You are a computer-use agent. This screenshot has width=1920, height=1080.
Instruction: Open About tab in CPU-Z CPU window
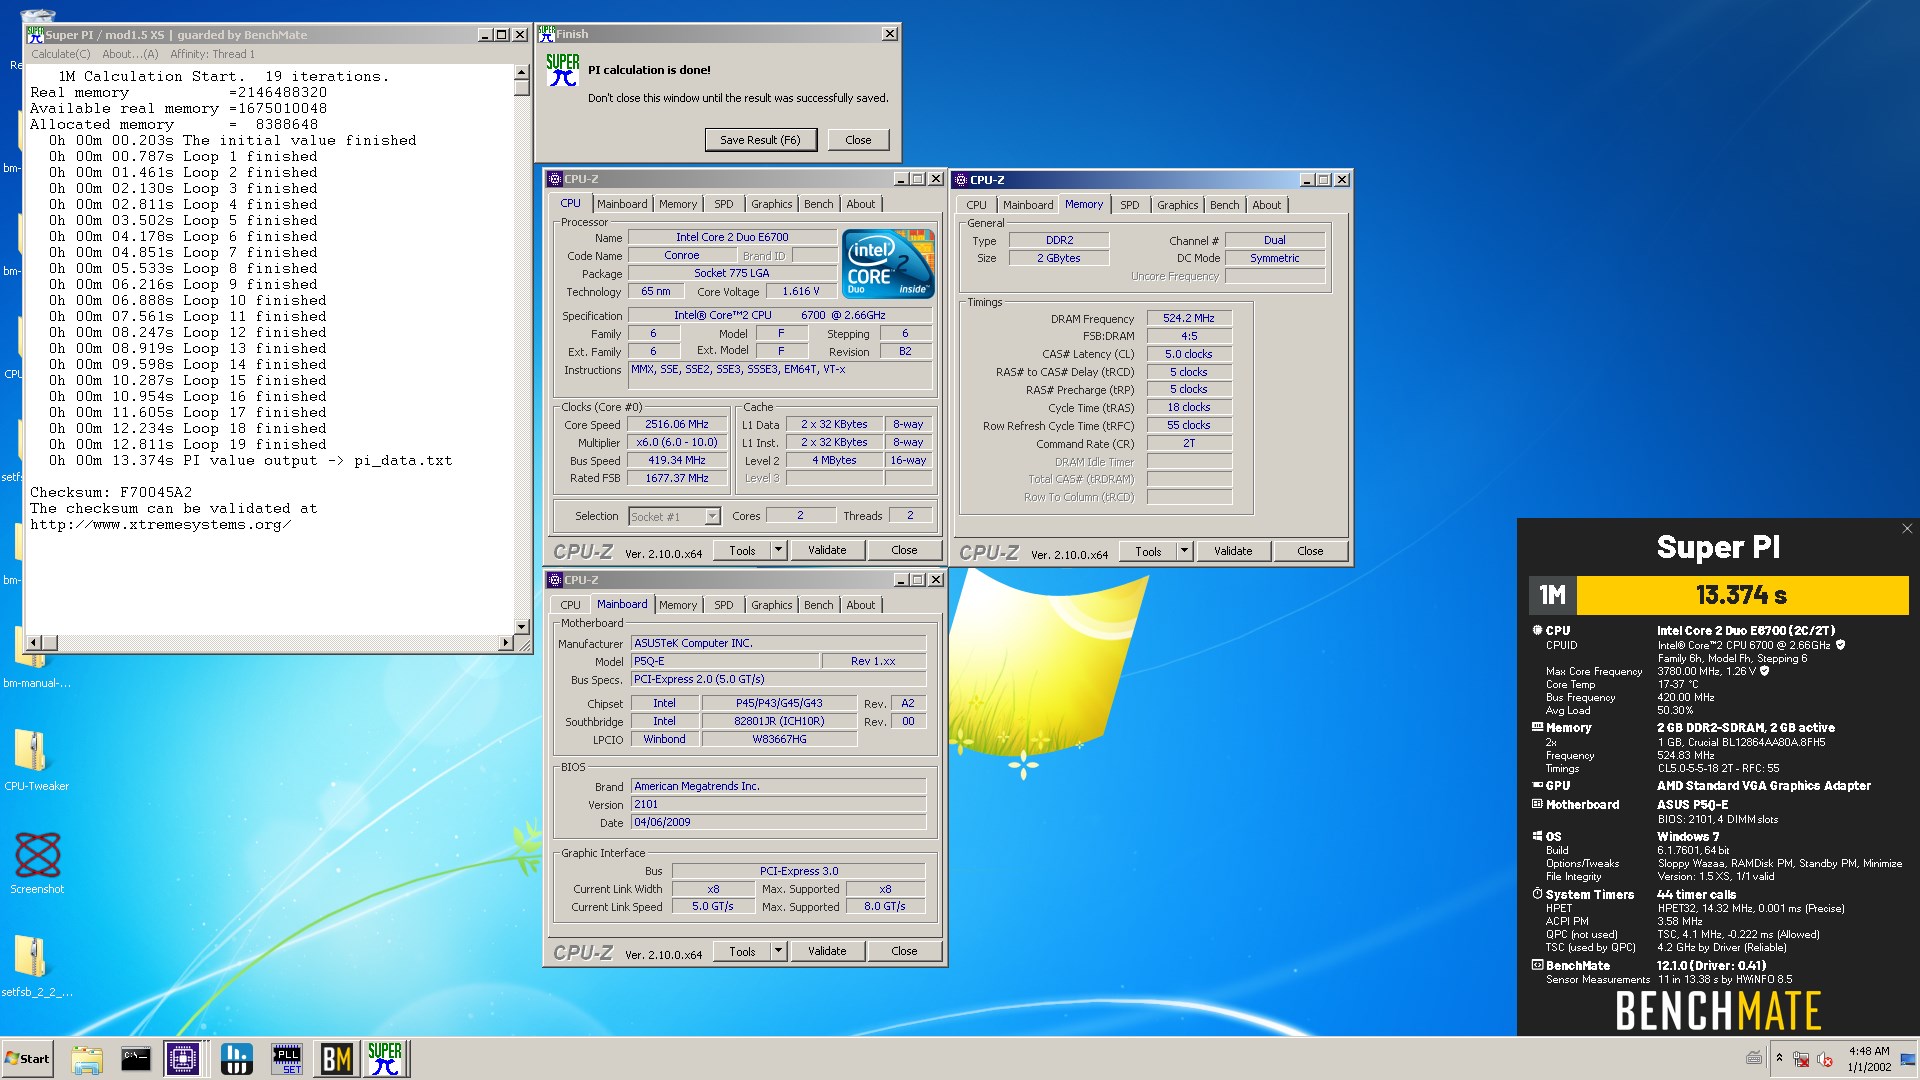tap(860, 204)
